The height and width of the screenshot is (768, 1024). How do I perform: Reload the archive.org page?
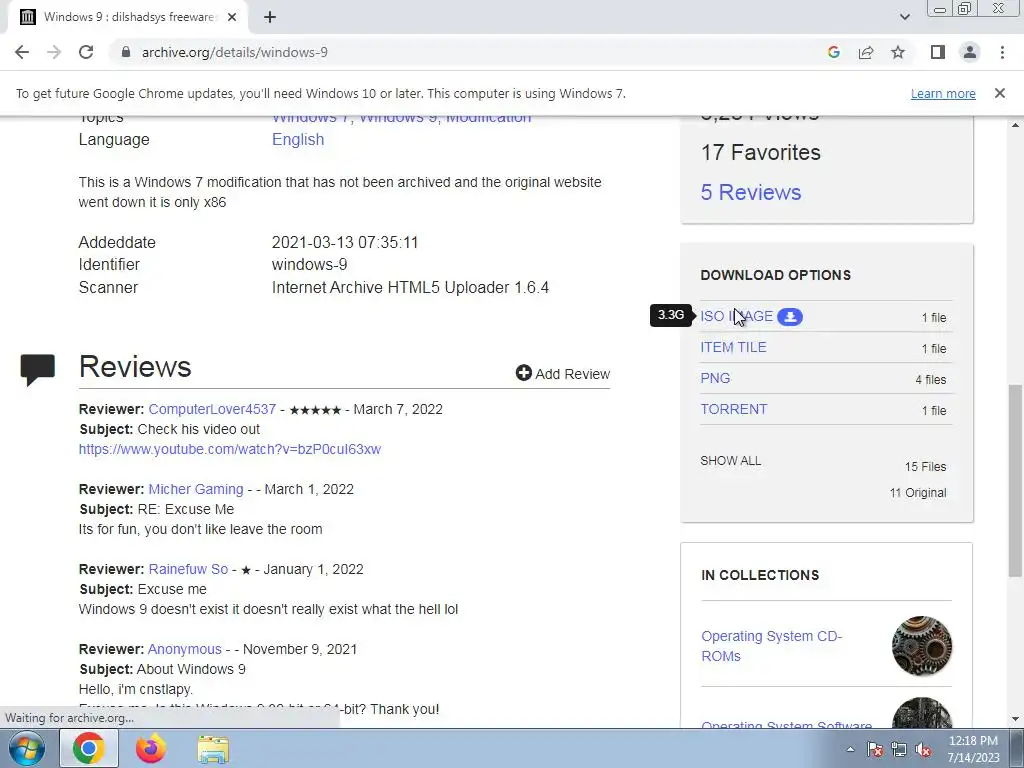(x=86, y=52)
